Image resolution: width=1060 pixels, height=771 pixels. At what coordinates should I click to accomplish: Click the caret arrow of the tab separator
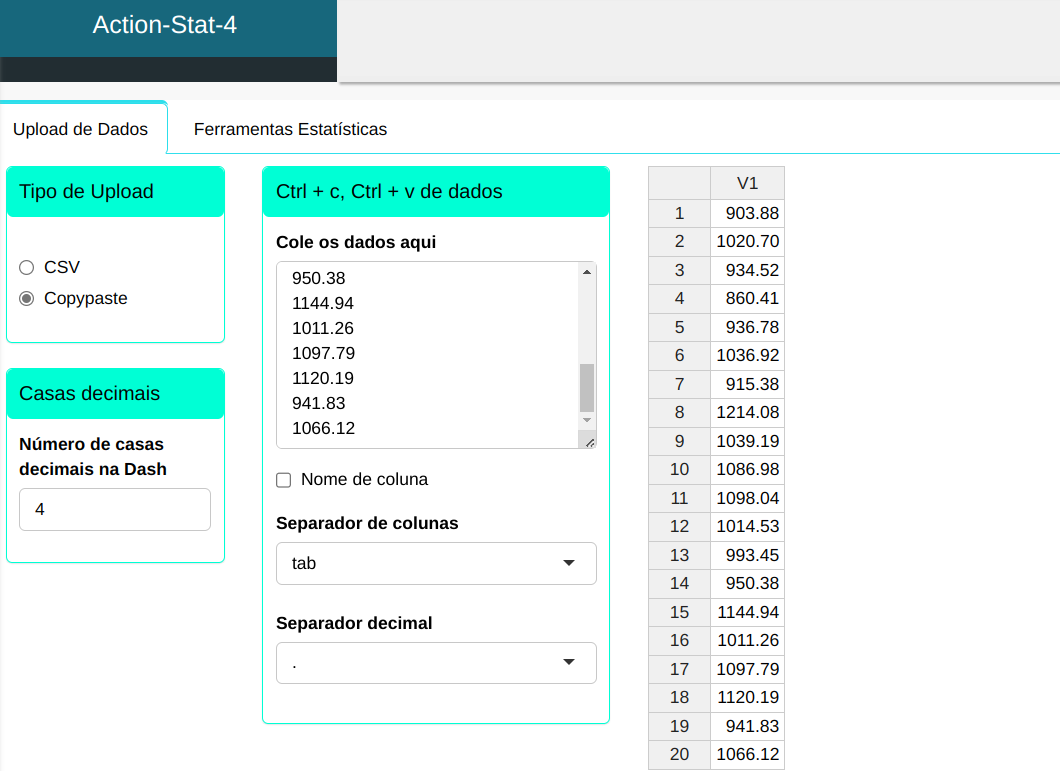(x=569, y=563)
